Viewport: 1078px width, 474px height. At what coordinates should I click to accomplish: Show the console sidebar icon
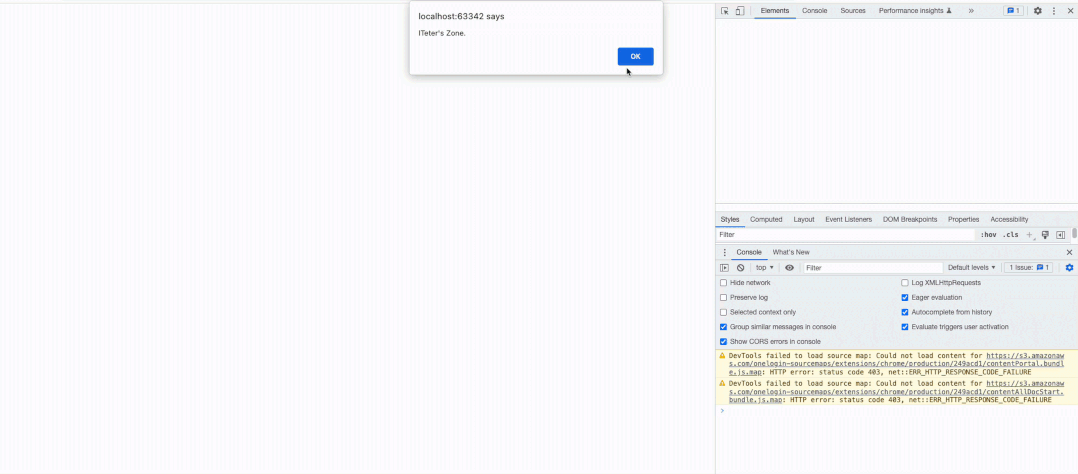pos(724,268)
